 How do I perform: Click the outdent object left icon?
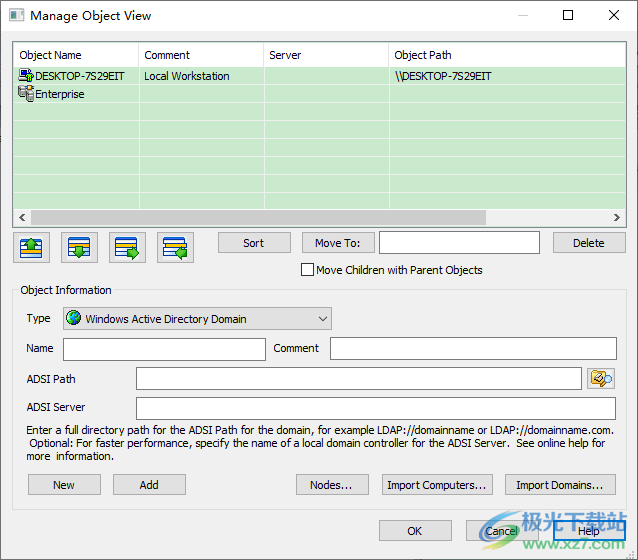pos(175,247)
